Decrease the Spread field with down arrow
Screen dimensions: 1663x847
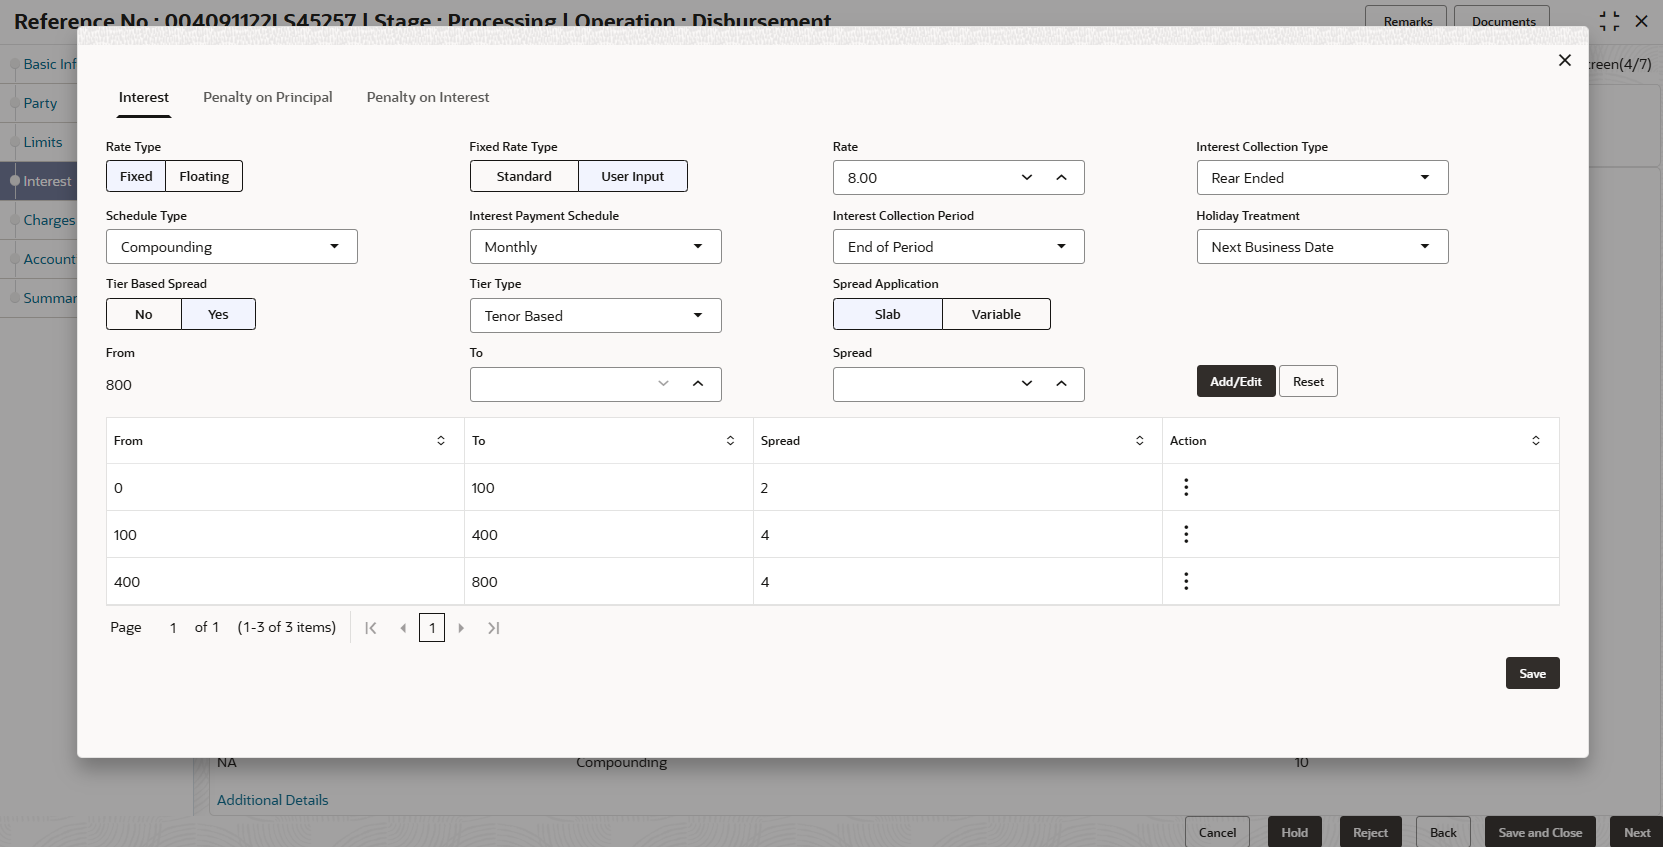[1027, 384]
